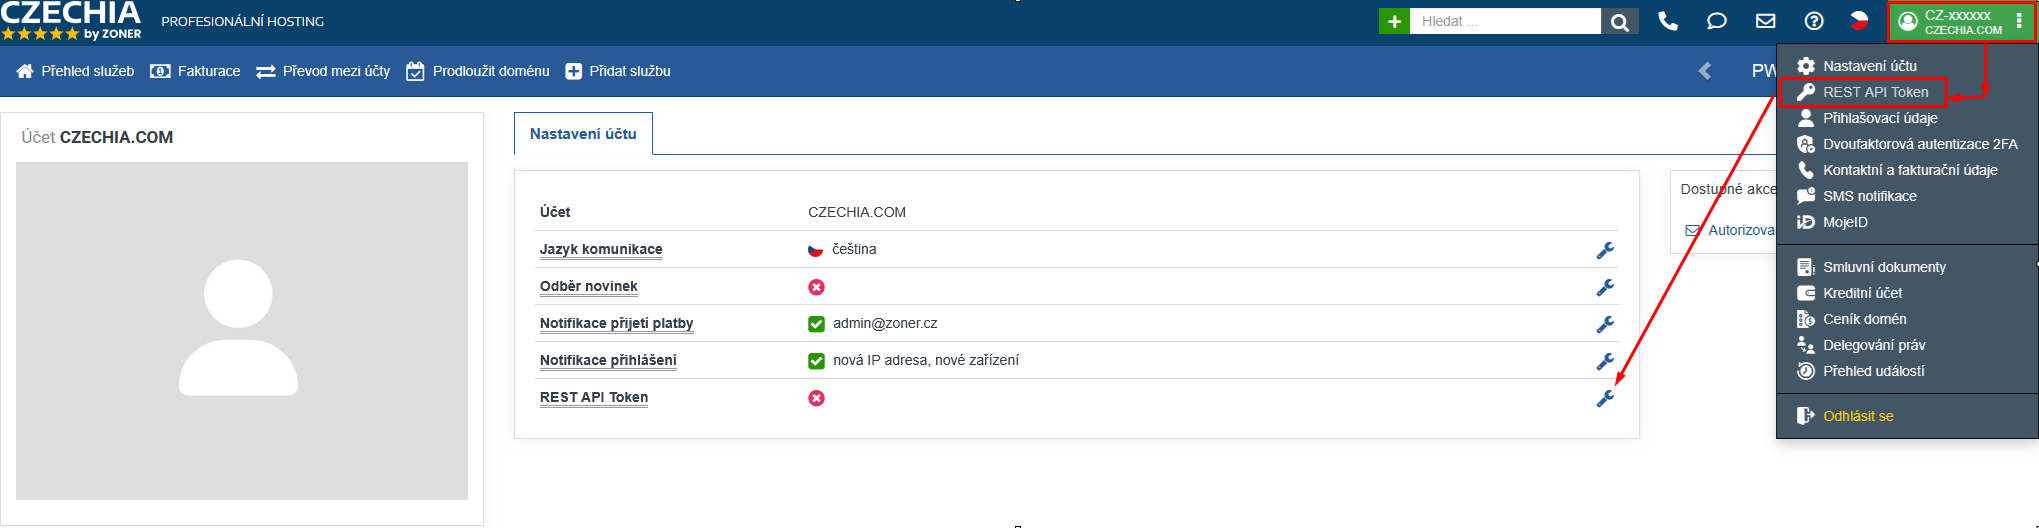
Task: Click the help question mark icon
Action: (x=1813, y=21)
